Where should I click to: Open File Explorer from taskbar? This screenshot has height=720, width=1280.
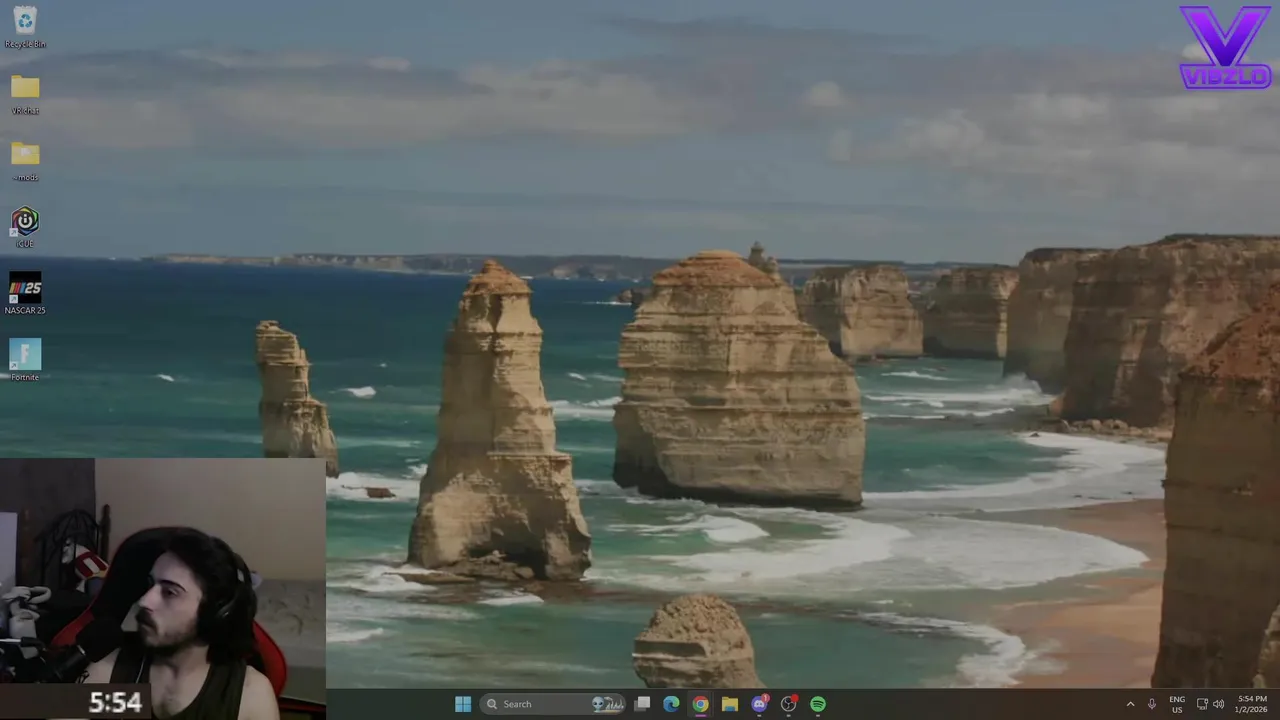click(x=730, y=704)
